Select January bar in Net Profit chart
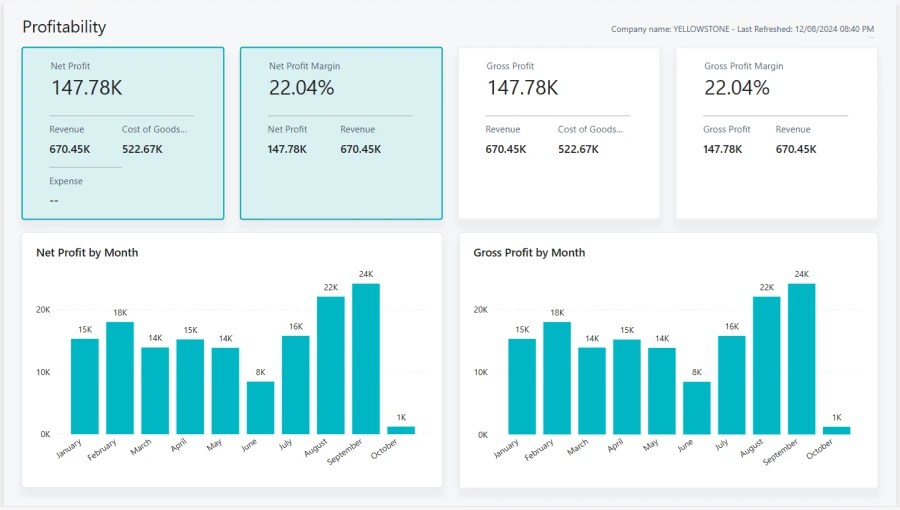The width and height of the screenshot is (900, 510). click(x=85, y=386)
